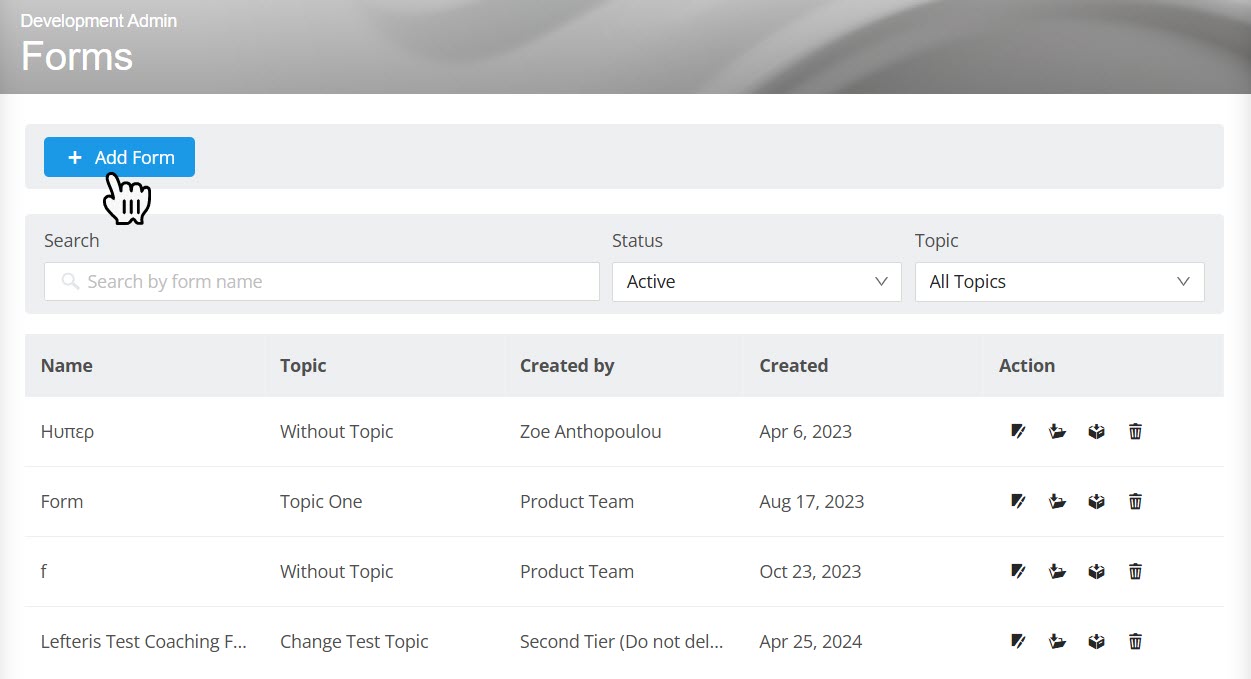Open the Status dropdown showing Active

[x=756, y=282]
